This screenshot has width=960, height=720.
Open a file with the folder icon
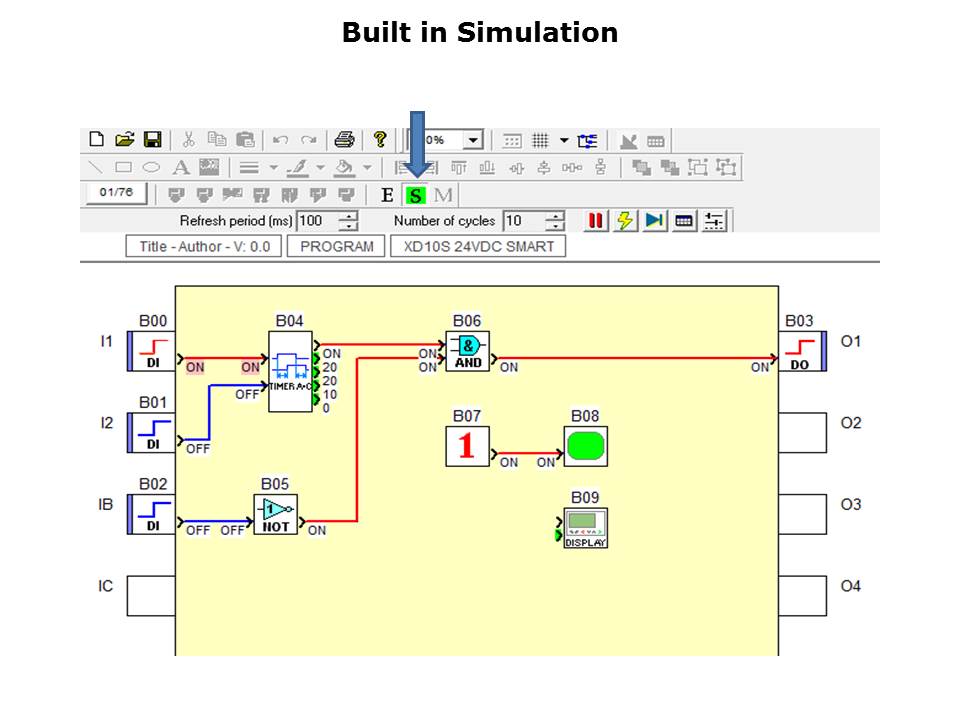click(x=125, y=140)
